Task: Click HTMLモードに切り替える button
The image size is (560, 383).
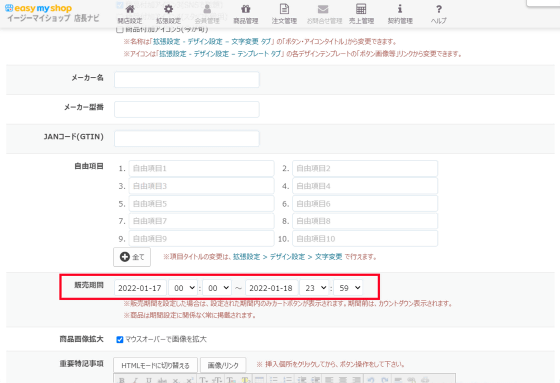Action: click(x=155, y=365)
